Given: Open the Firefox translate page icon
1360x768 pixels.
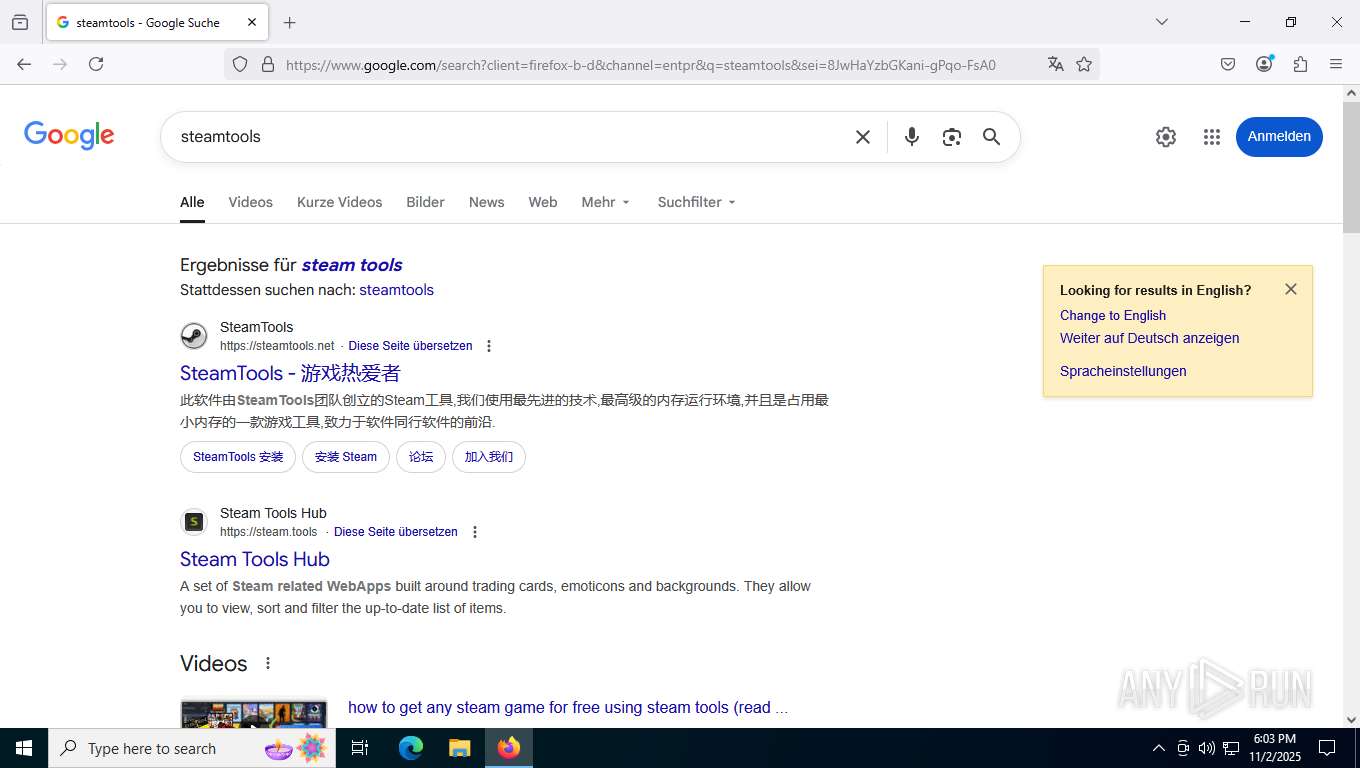Looking at the screenshot, I should point(1055,64).
